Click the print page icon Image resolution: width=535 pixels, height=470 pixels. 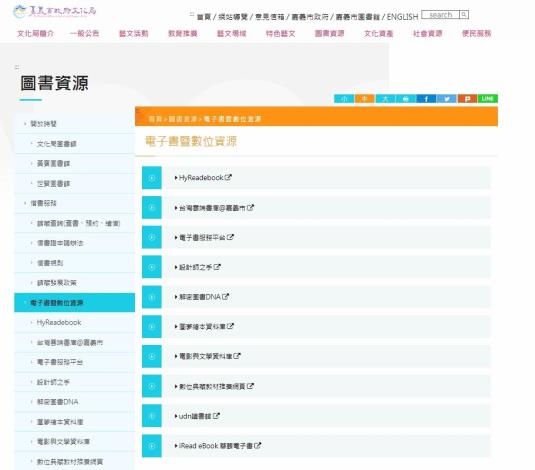coord(406,99)
